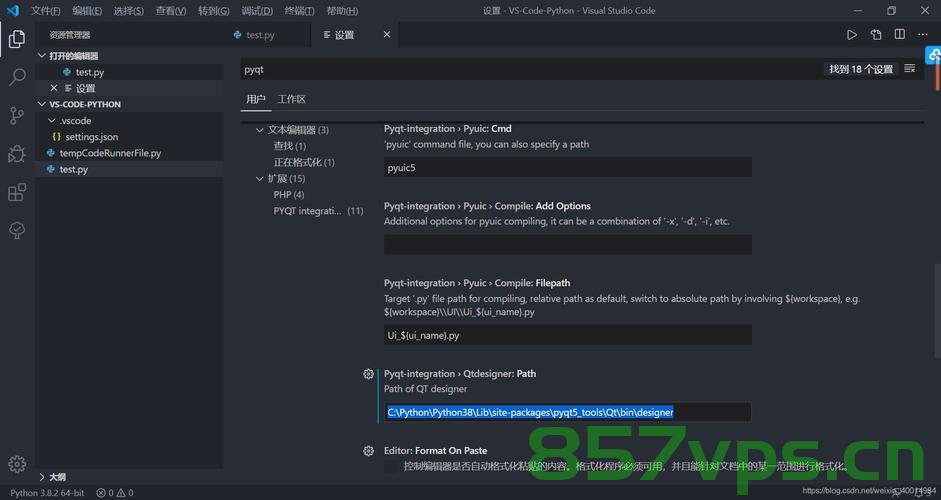Open the Extensions view
The image size is (941, 500).
click(17, 192)
